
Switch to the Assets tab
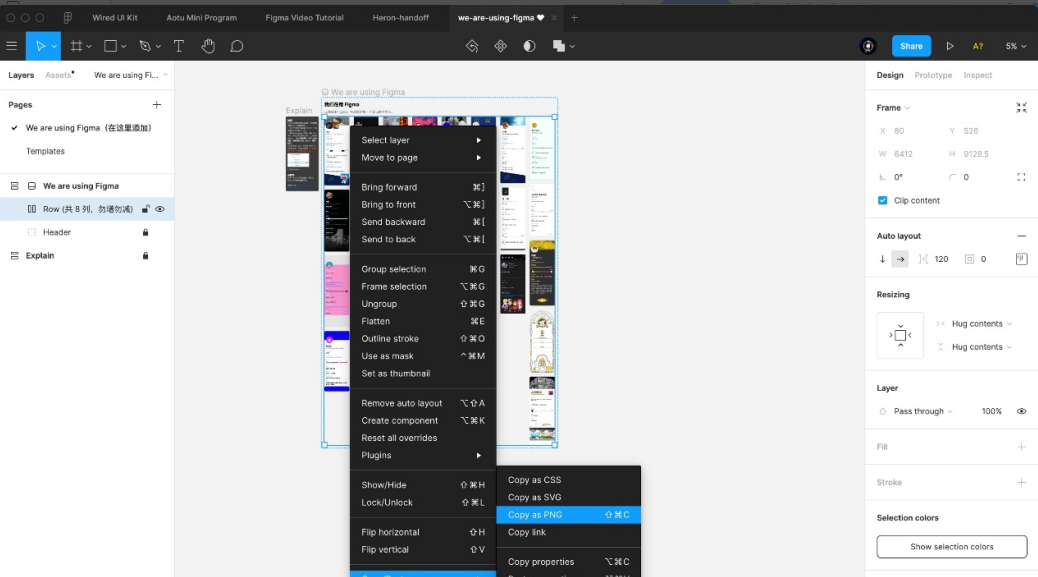click(x=58, y=75)
